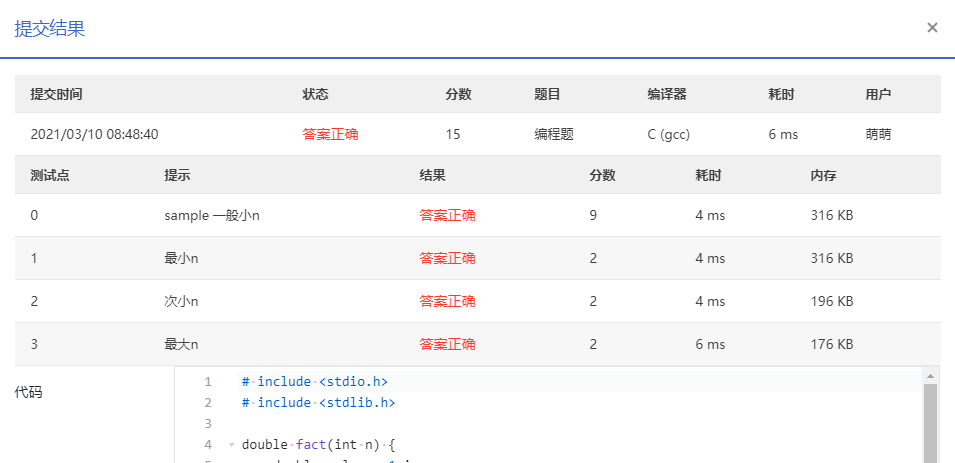This screenshot has height=463, width=955.
Task: Click line number 3 in code gutter
Action: coord(208,423)
